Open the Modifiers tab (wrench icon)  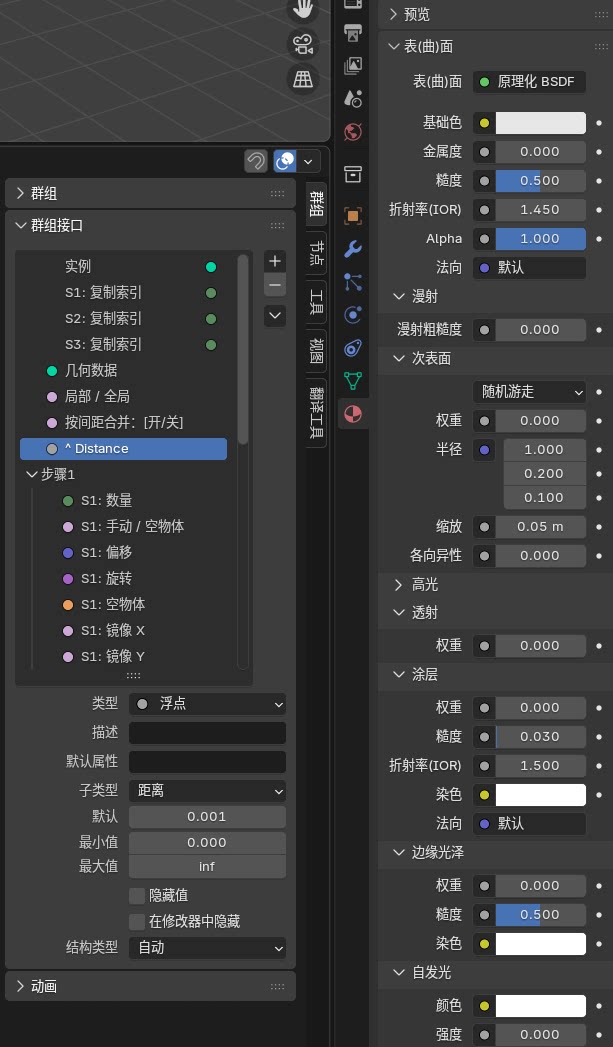pyautogui.click(x=353, y=249)
